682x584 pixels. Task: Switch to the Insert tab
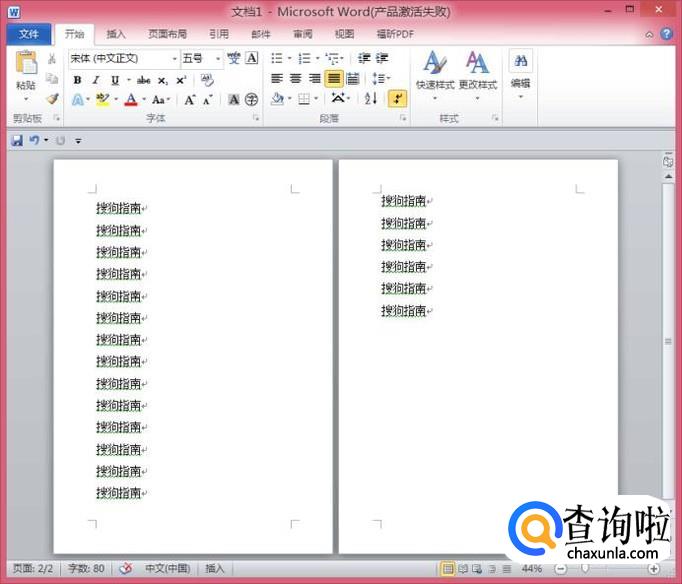[116, 34]
